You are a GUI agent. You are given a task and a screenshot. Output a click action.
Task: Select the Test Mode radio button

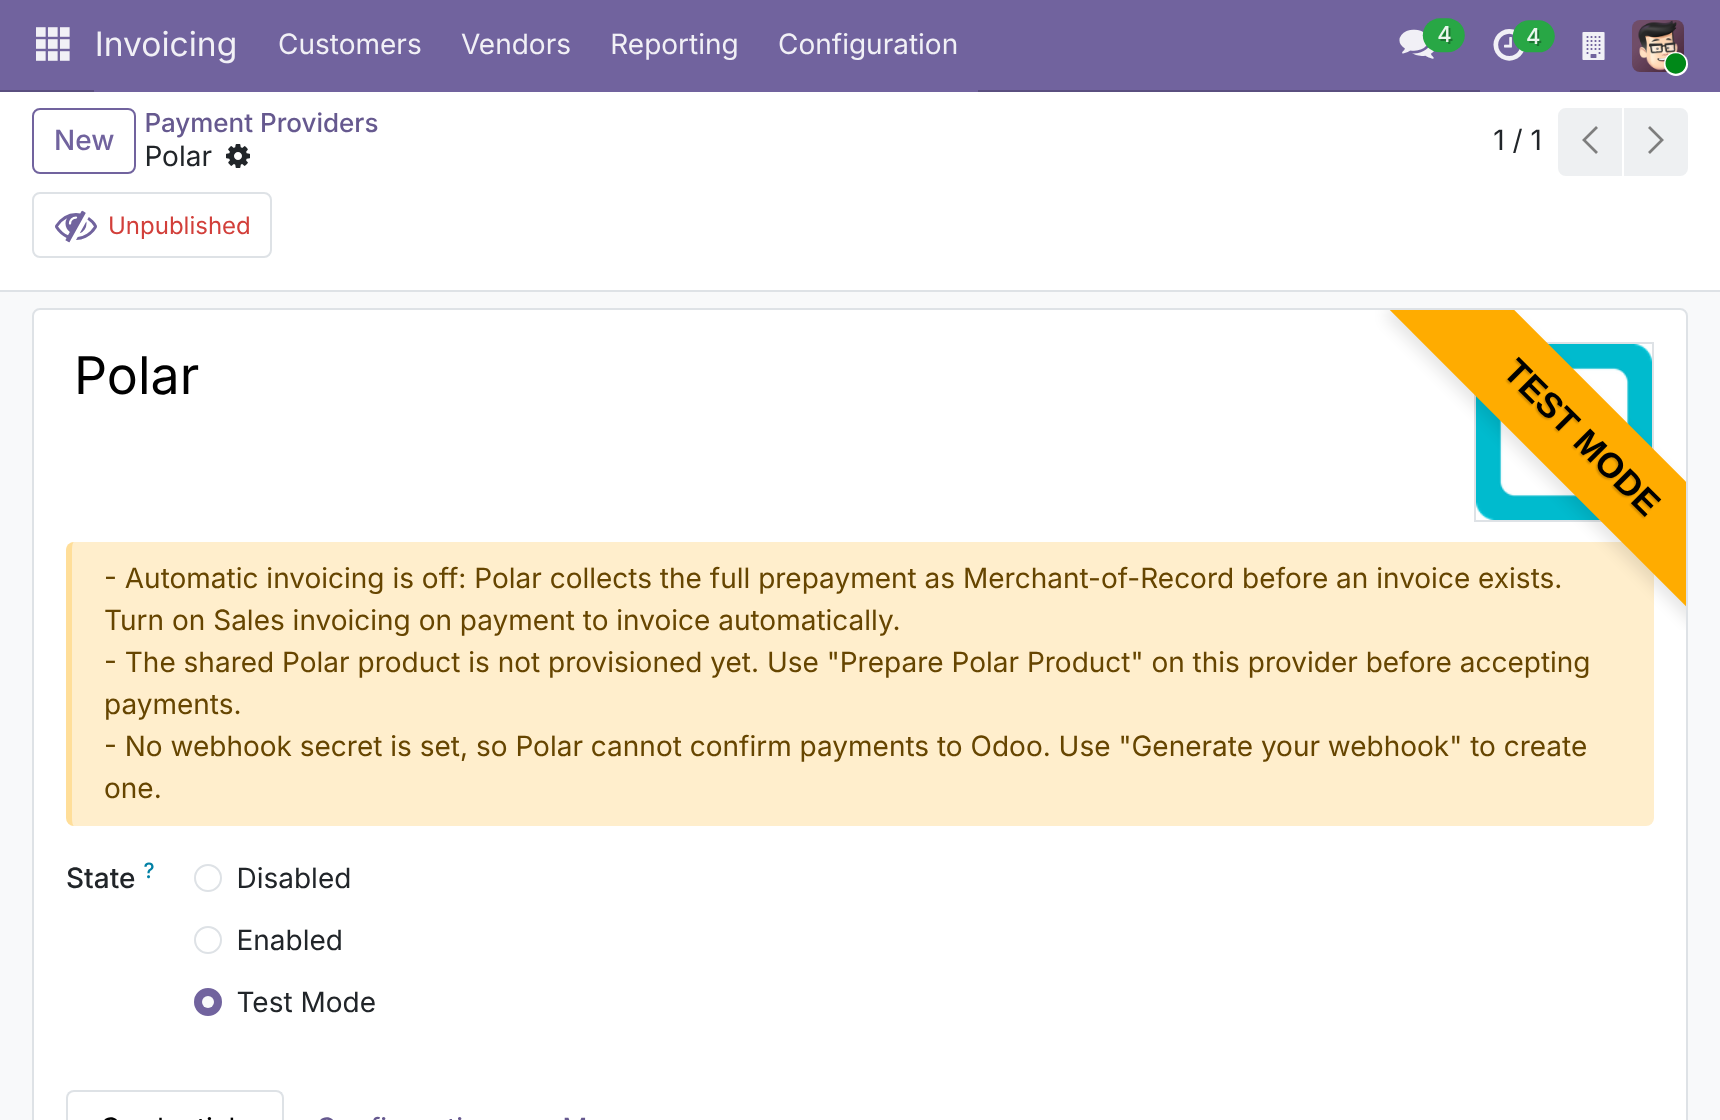(208, 1002)
